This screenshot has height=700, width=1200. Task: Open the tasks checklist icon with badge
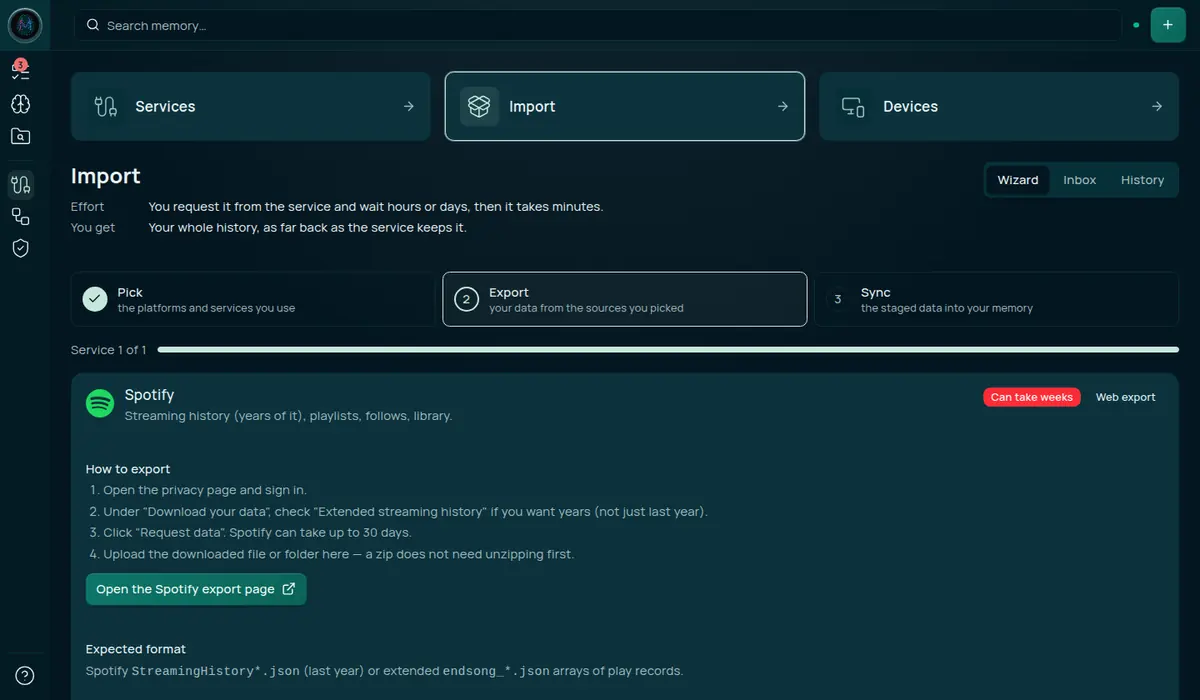point(20,70)
